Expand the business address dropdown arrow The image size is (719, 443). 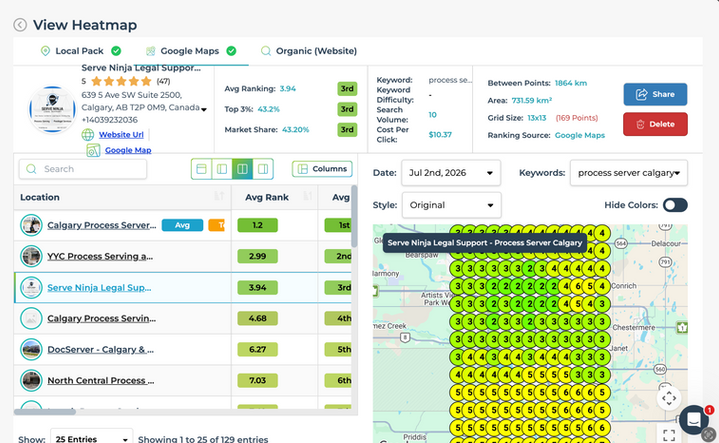[204, 109]
